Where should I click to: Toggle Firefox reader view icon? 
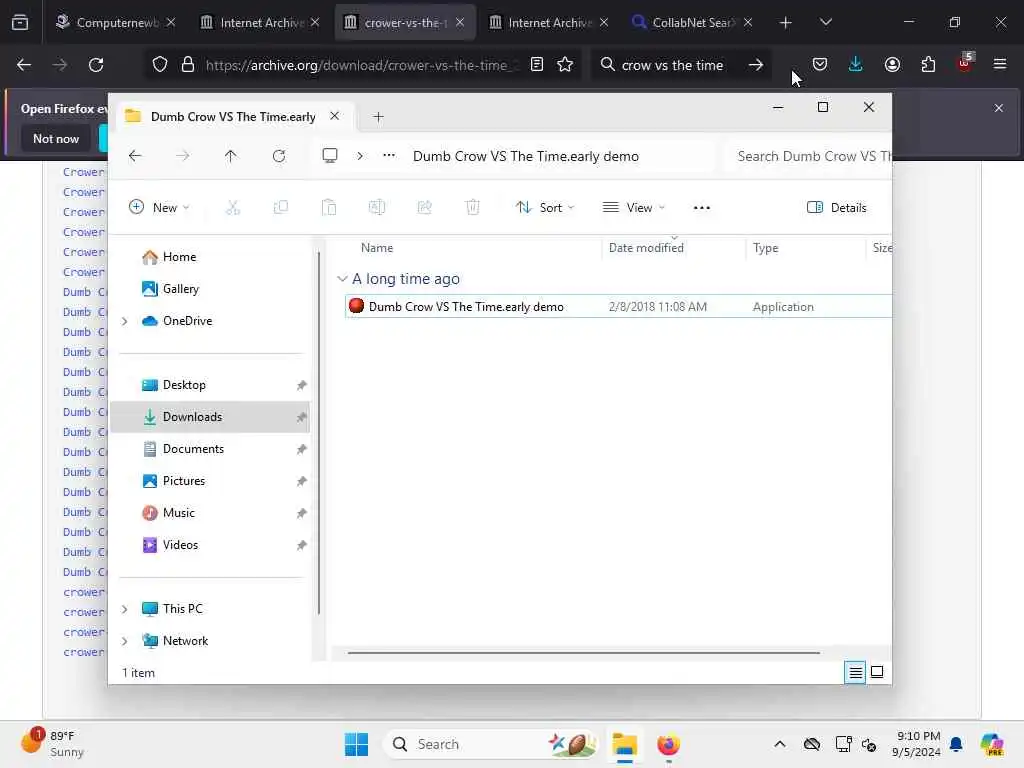tap(537, 64)
